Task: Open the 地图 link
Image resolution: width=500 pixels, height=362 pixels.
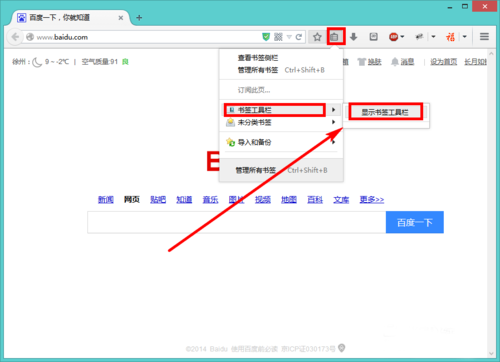Action: [x=289, y=199]
